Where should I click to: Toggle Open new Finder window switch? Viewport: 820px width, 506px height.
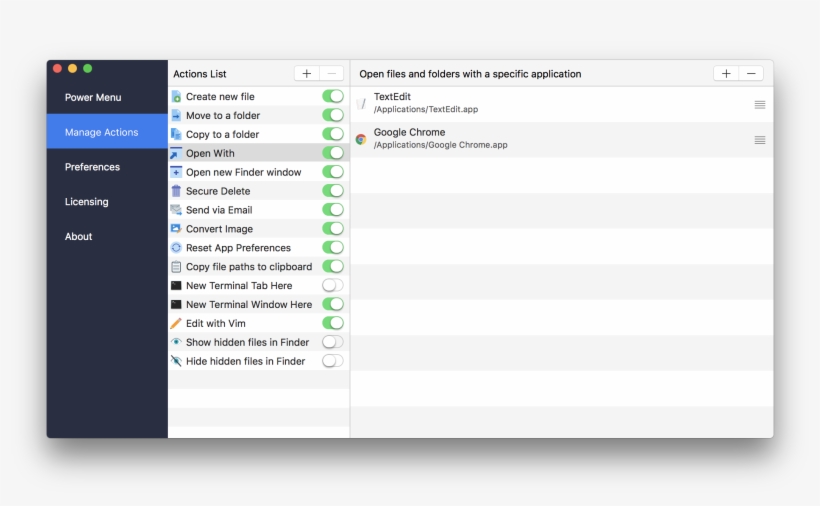(x=333, y=171)
